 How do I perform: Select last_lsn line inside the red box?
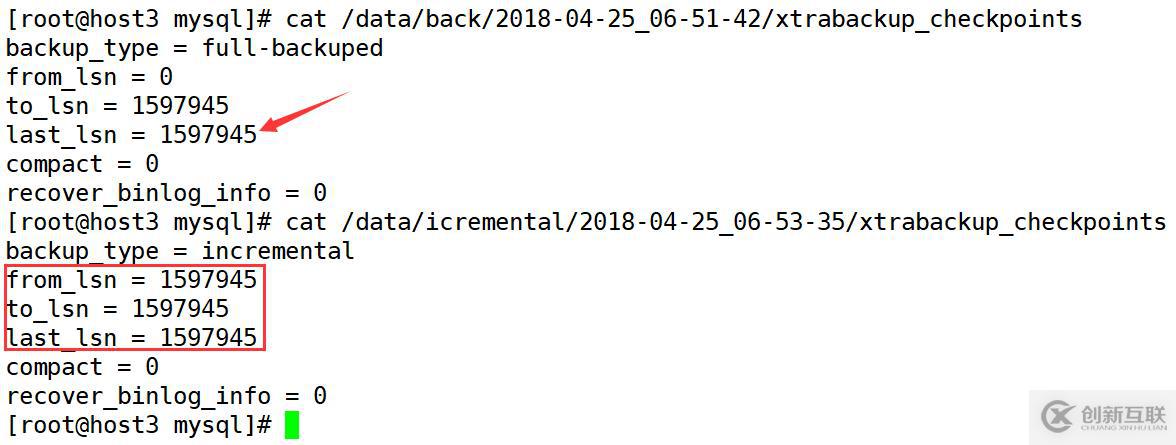point(131,338)
